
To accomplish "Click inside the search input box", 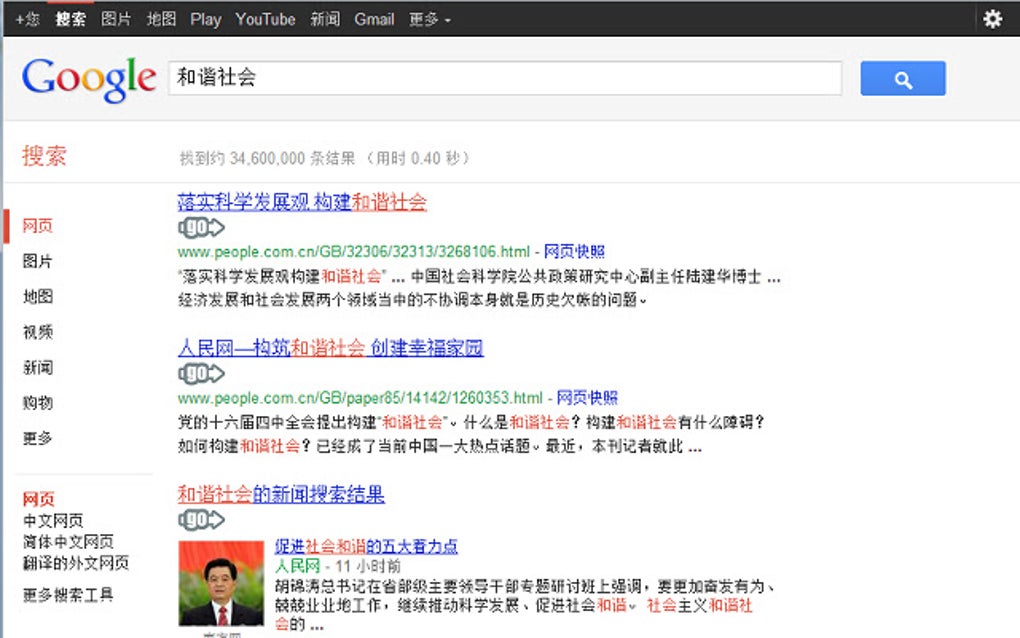I will (500, 77).
